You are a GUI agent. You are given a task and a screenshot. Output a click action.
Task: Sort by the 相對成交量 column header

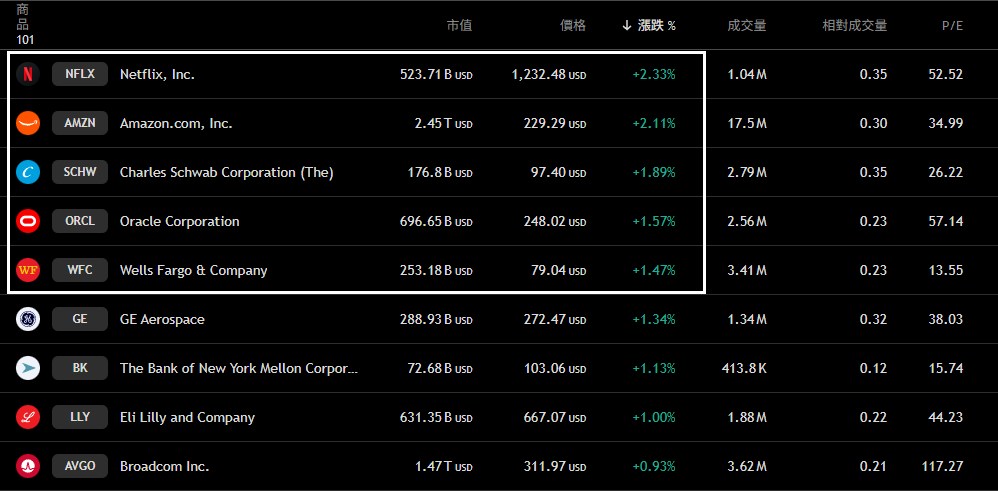coord(854,26)
